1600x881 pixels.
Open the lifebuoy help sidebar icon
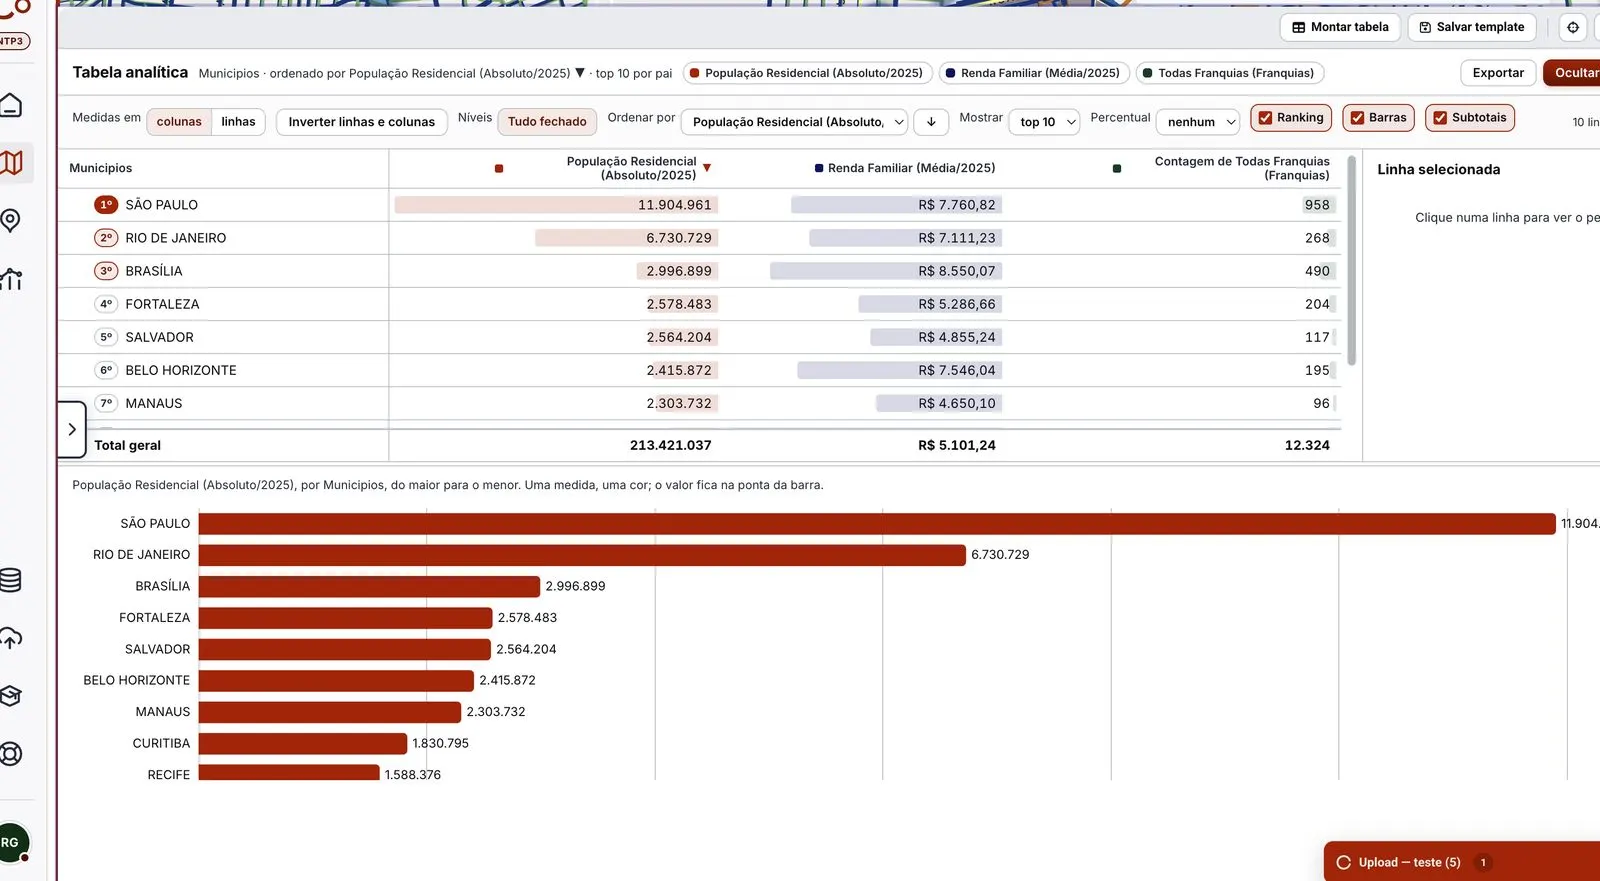(x=10, y=754)
